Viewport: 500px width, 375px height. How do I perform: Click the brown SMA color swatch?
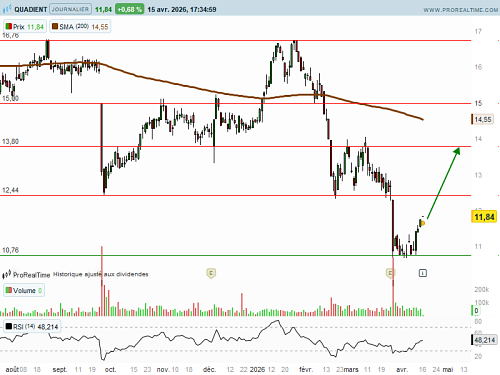point(55,26)
